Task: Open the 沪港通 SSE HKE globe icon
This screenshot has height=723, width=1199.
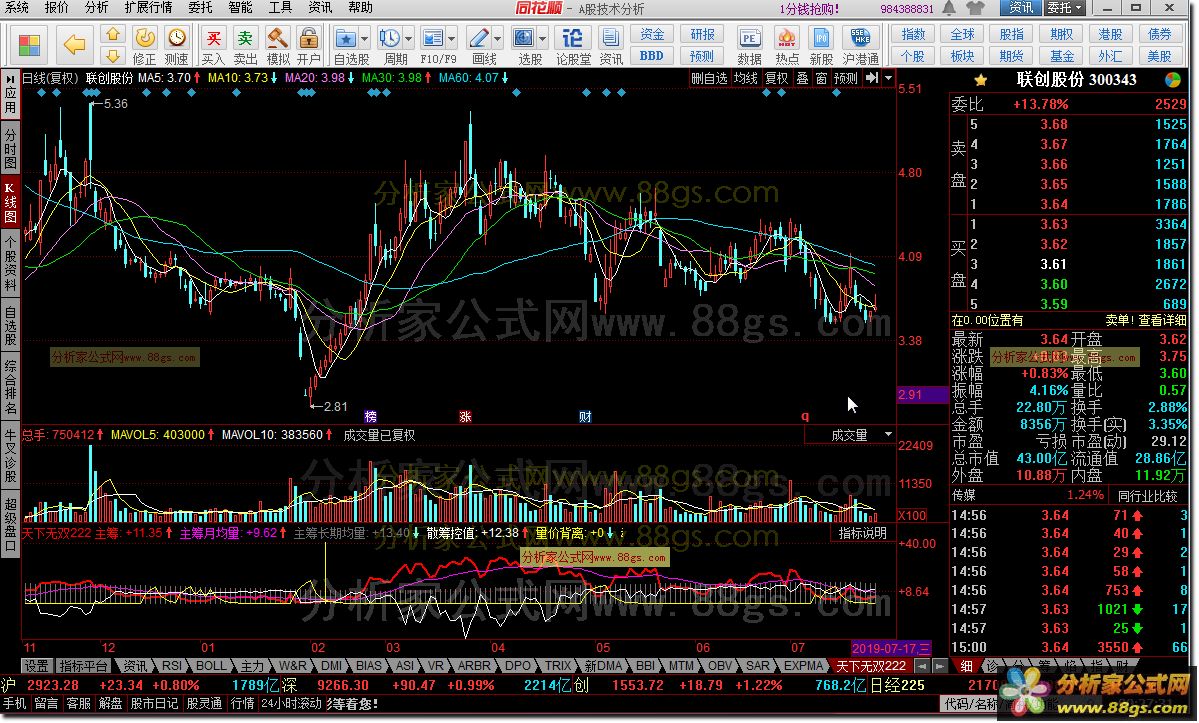Action: click(x=860, y=37)
